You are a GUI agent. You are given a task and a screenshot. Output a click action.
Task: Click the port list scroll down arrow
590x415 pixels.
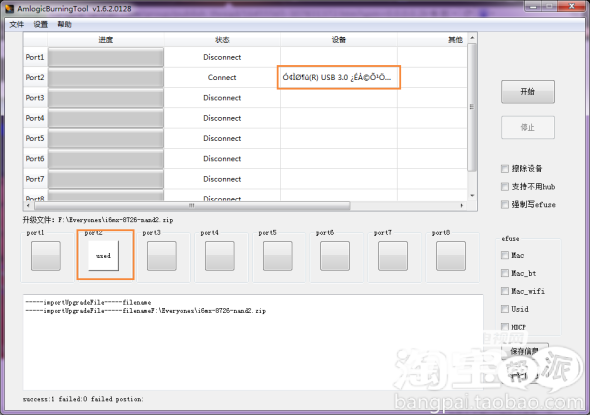pos(472,196)
